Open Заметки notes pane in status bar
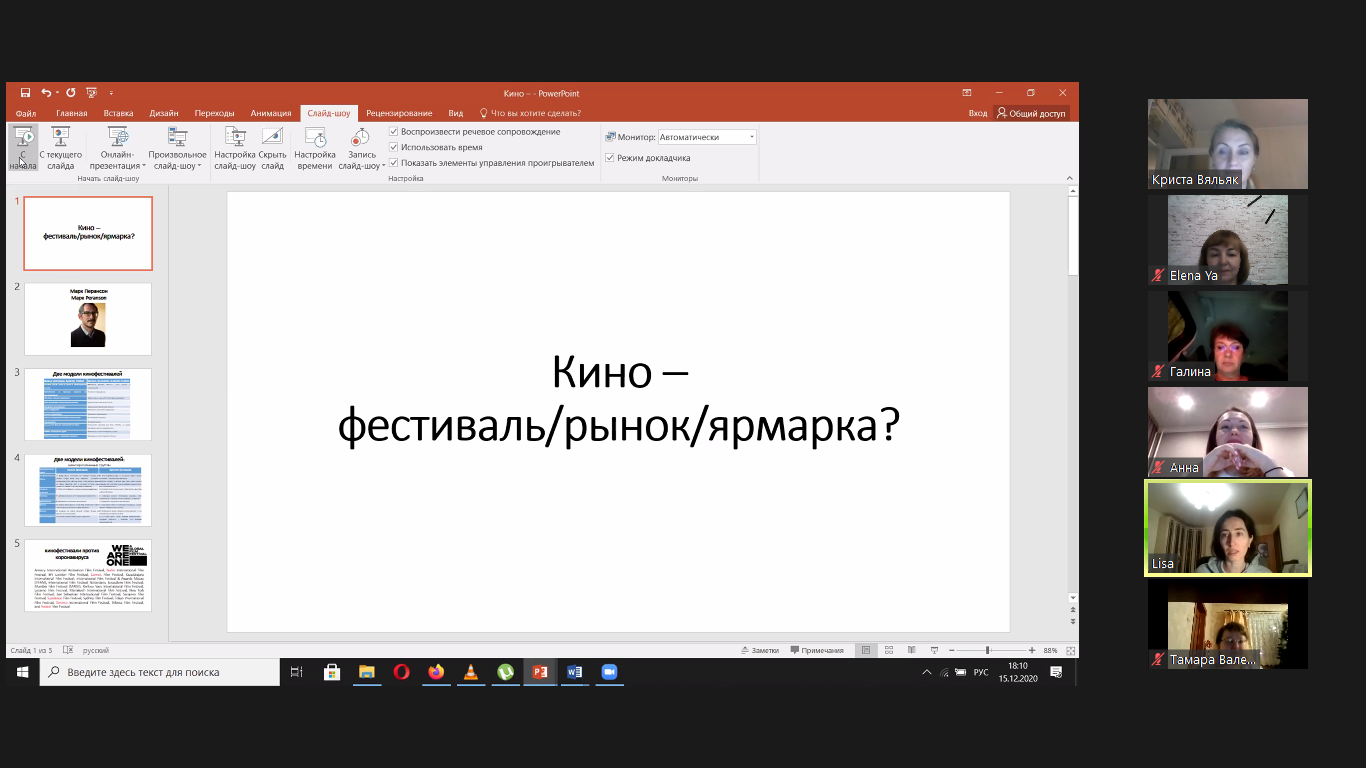Screen dimensions: 1366x768 pyautogui.click(x=759, y=650)
